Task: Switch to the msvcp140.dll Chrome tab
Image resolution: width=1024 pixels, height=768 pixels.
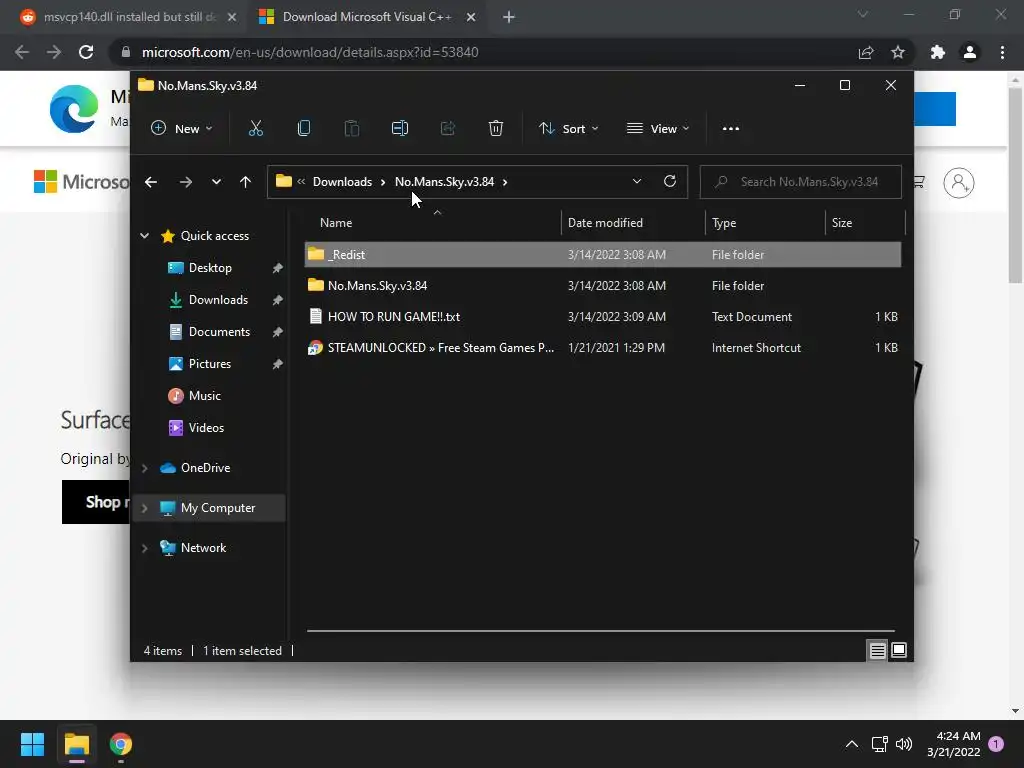Action: tap(128, 17)
